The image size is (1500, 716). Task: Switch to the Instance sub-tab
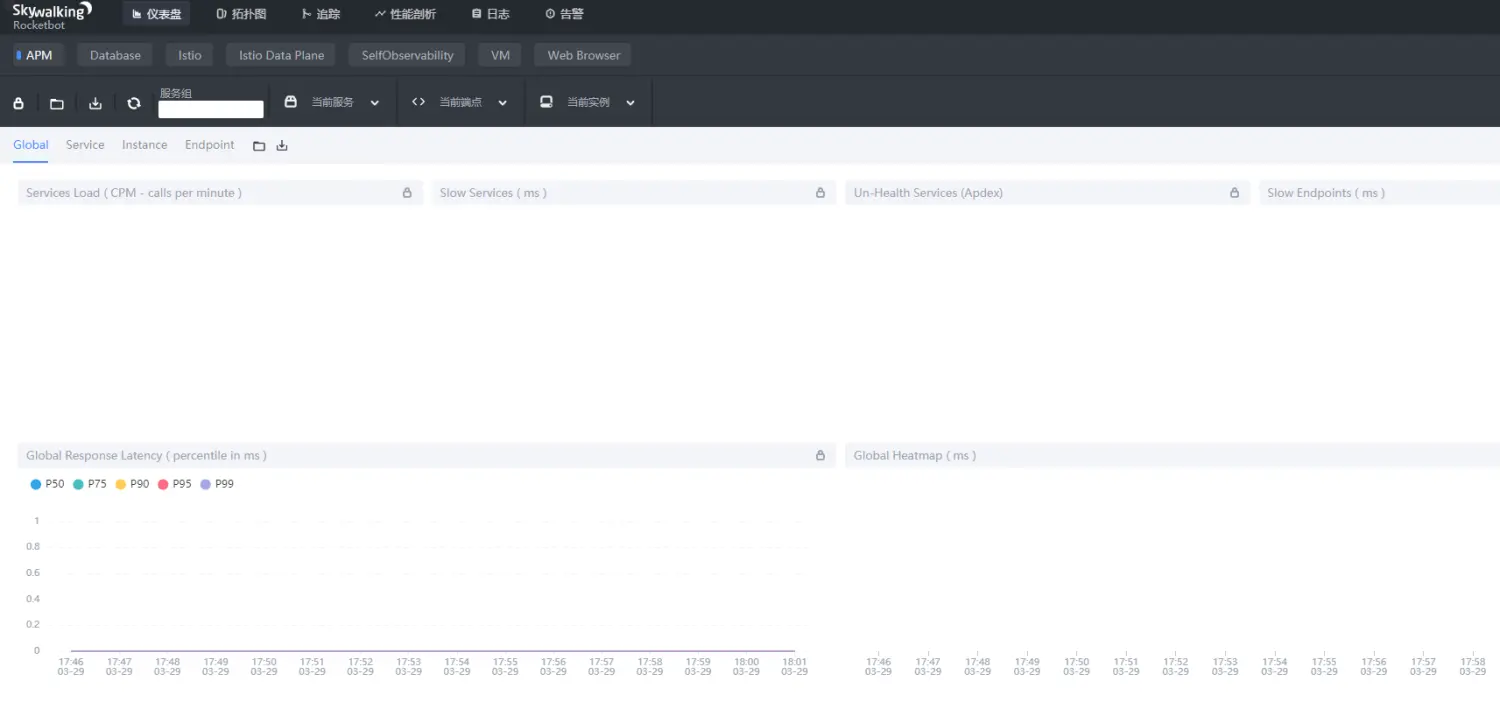click(144, 145)
